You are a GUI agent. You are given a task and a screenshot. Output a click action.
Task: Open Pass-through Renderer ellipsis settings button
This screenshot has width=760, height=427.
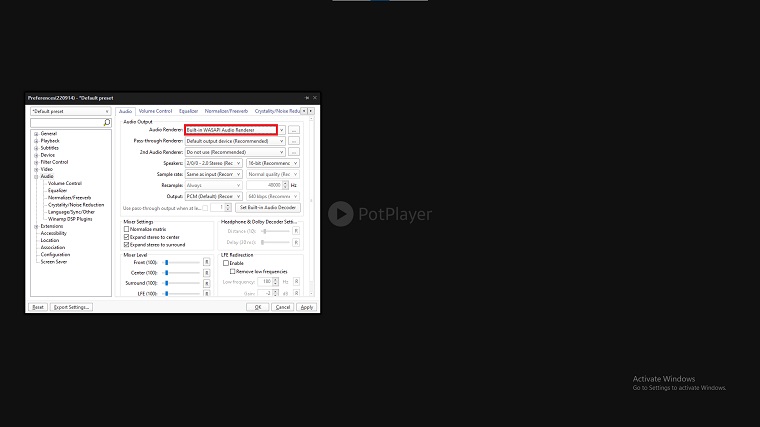click(294, 141)
